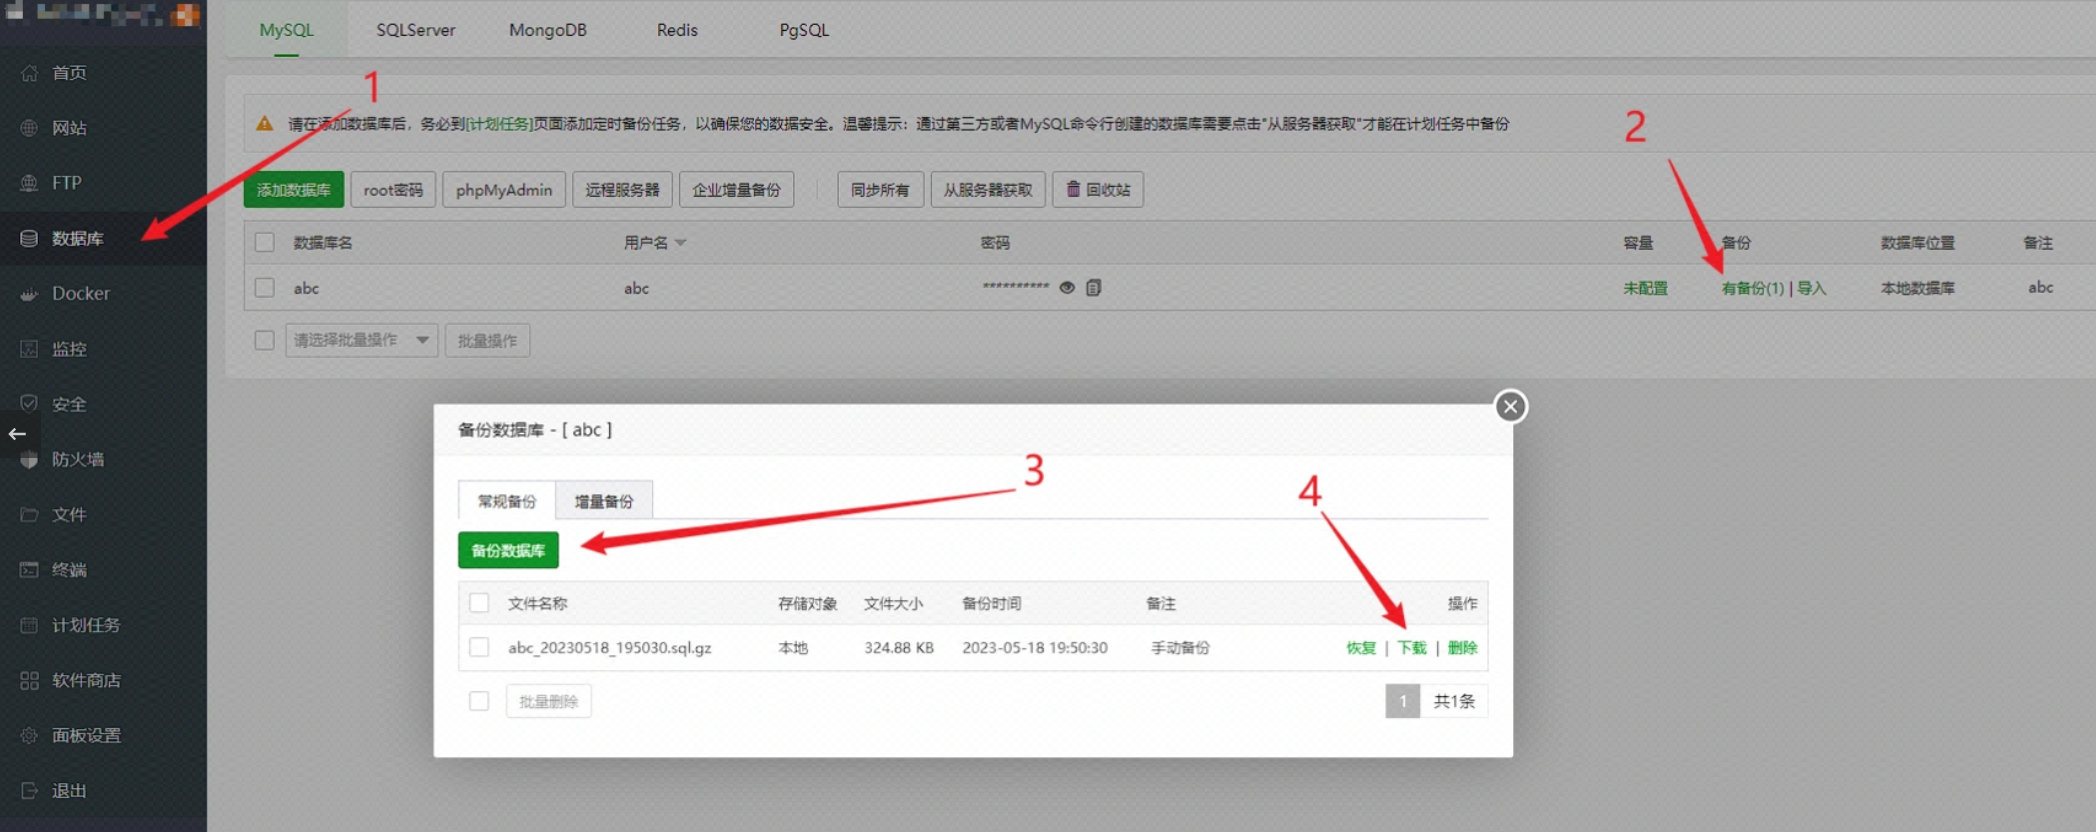
Task: Click the logout icon in sidebar
Action: point(29,791)
